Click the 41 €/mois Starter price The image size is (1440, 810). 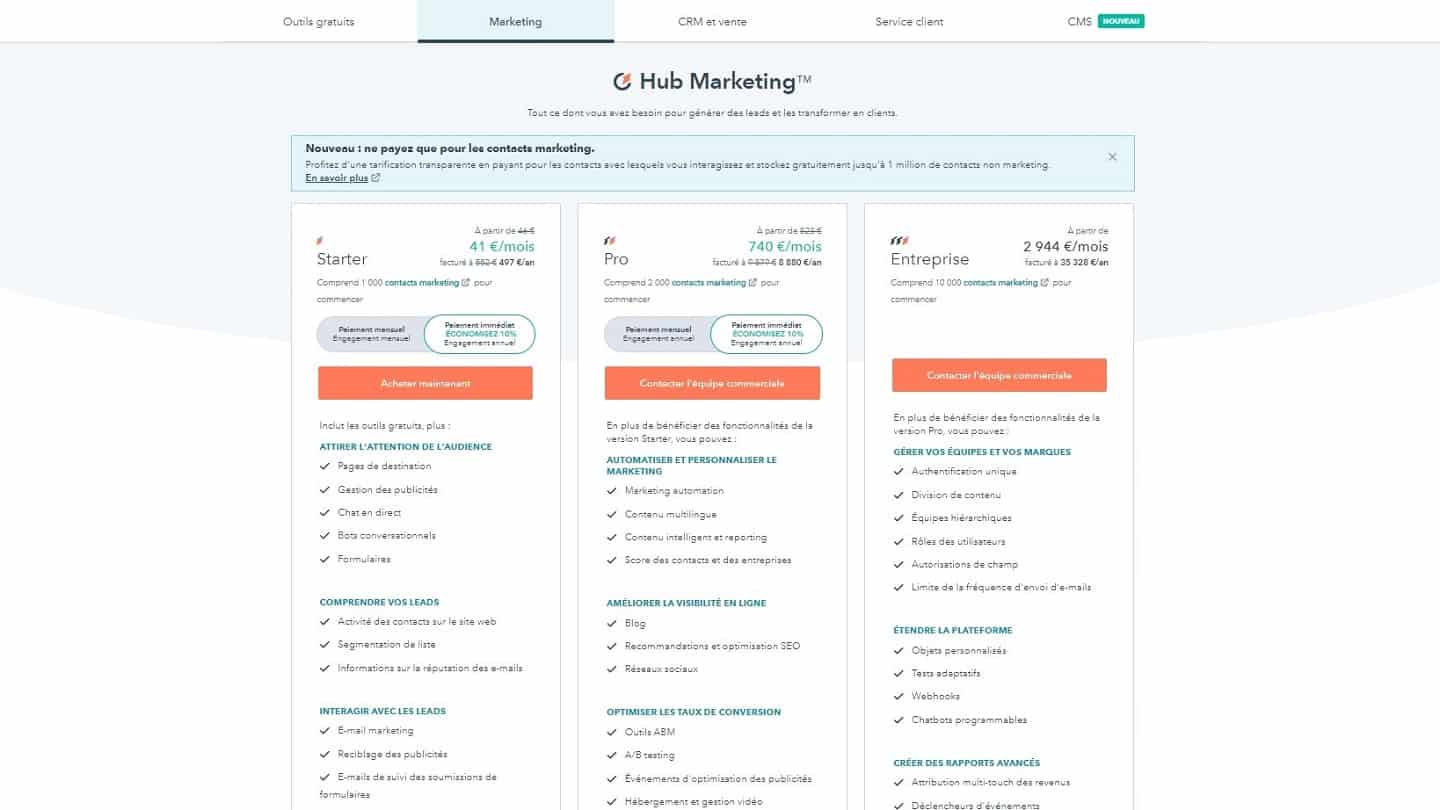tap(502, 246)
